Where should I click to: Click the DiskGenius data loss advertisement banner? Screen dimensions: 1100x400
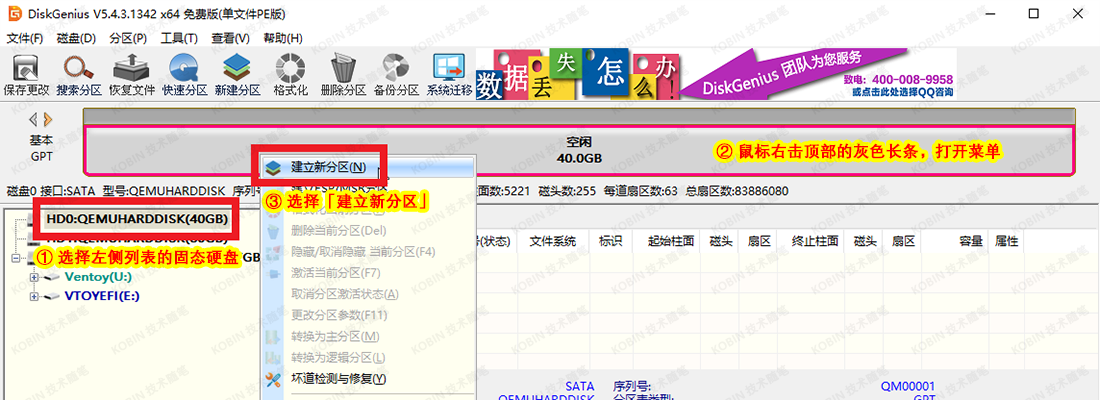click(716, 74)
